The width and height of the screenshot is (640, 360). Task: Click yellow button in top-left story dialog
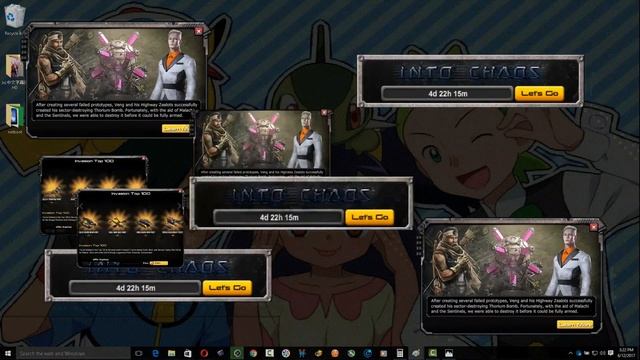pyautogui.click(x=176, y=129)
